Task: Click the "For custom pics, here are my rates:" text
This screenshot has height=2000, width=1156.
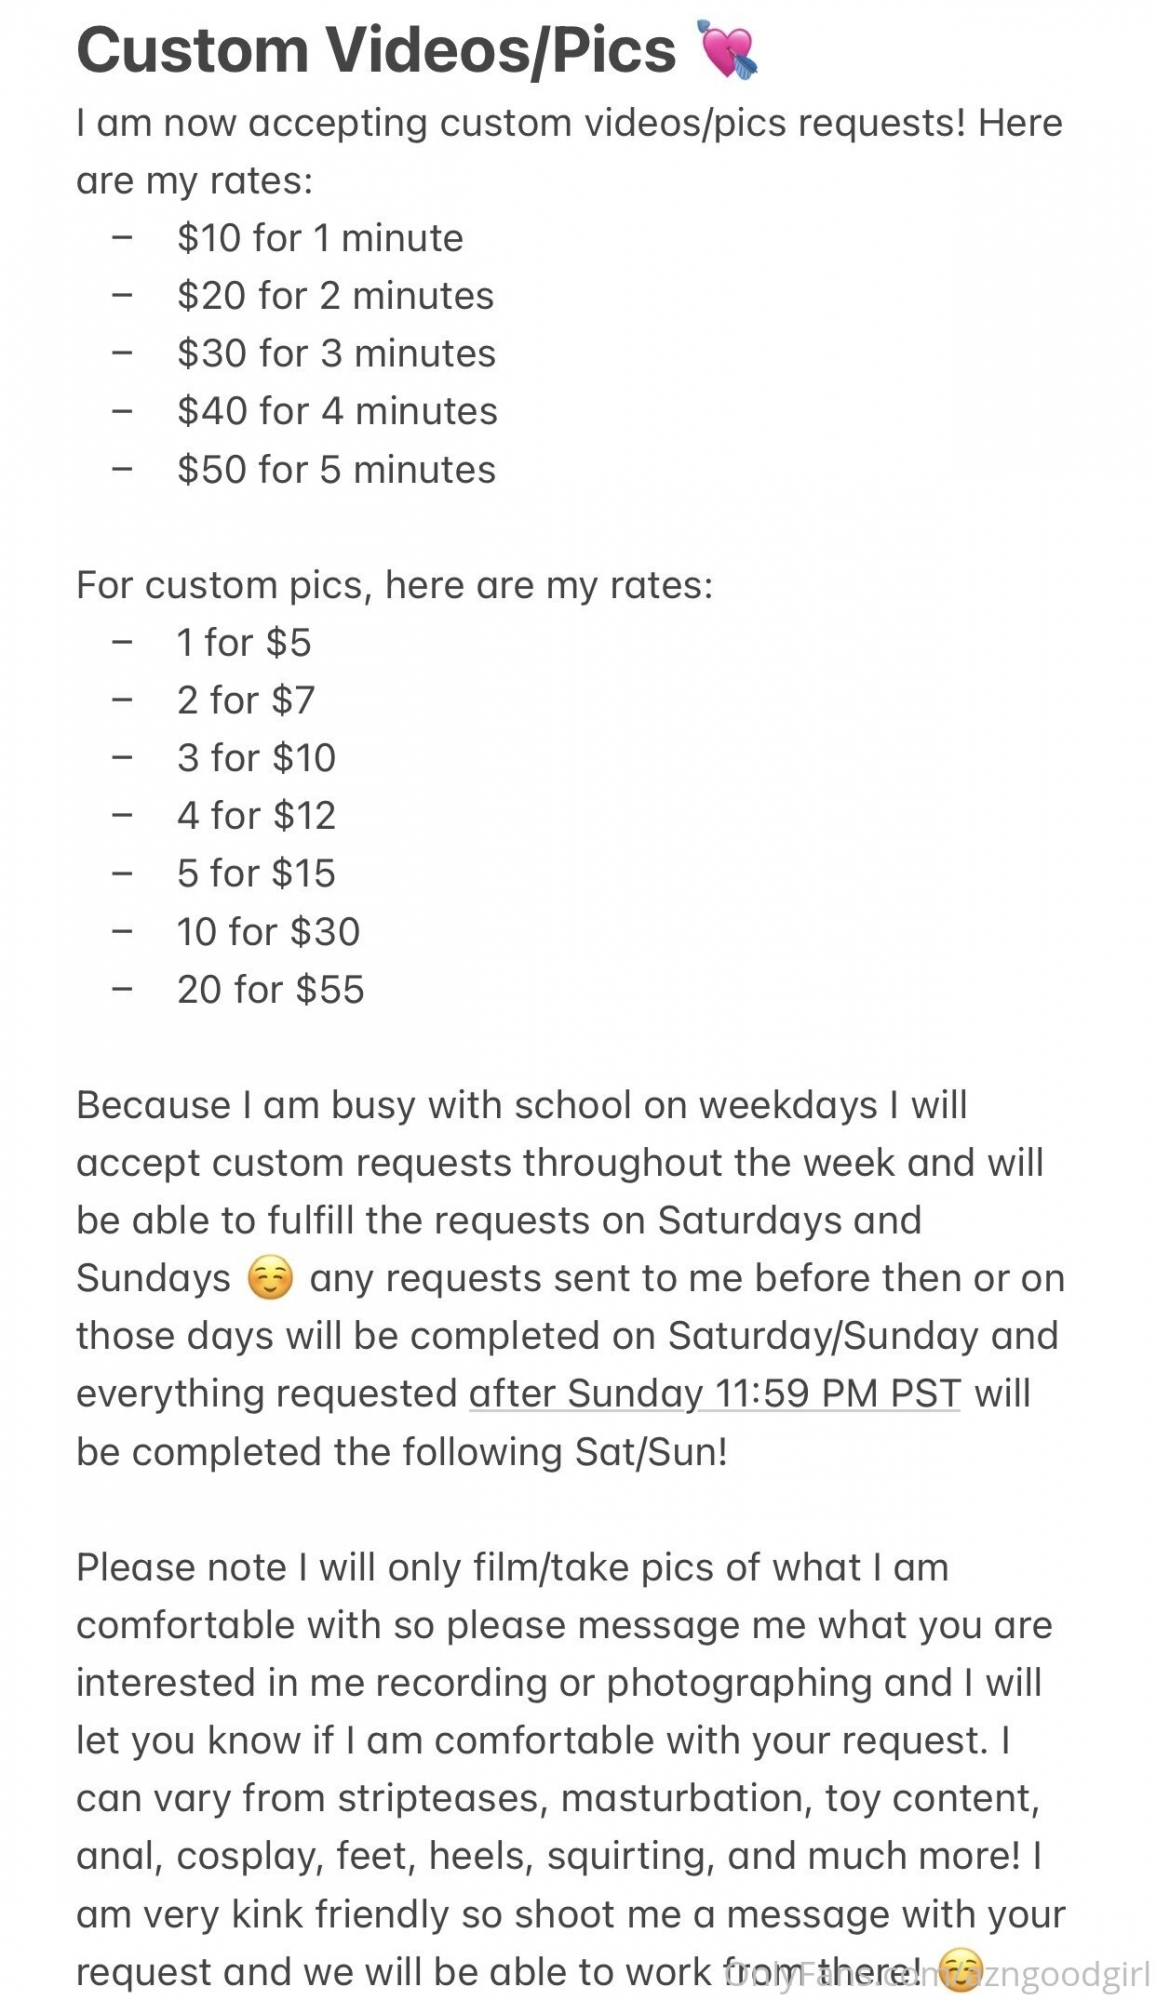Action: click(x=394, y=585)
